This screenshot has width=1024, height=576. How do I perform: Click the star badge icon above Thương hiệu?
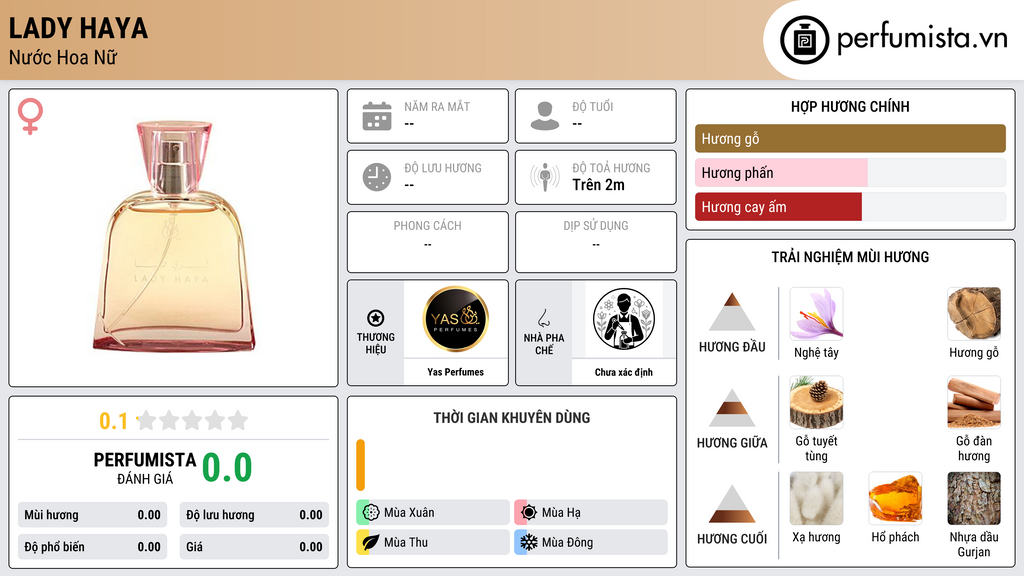[376, 318]
